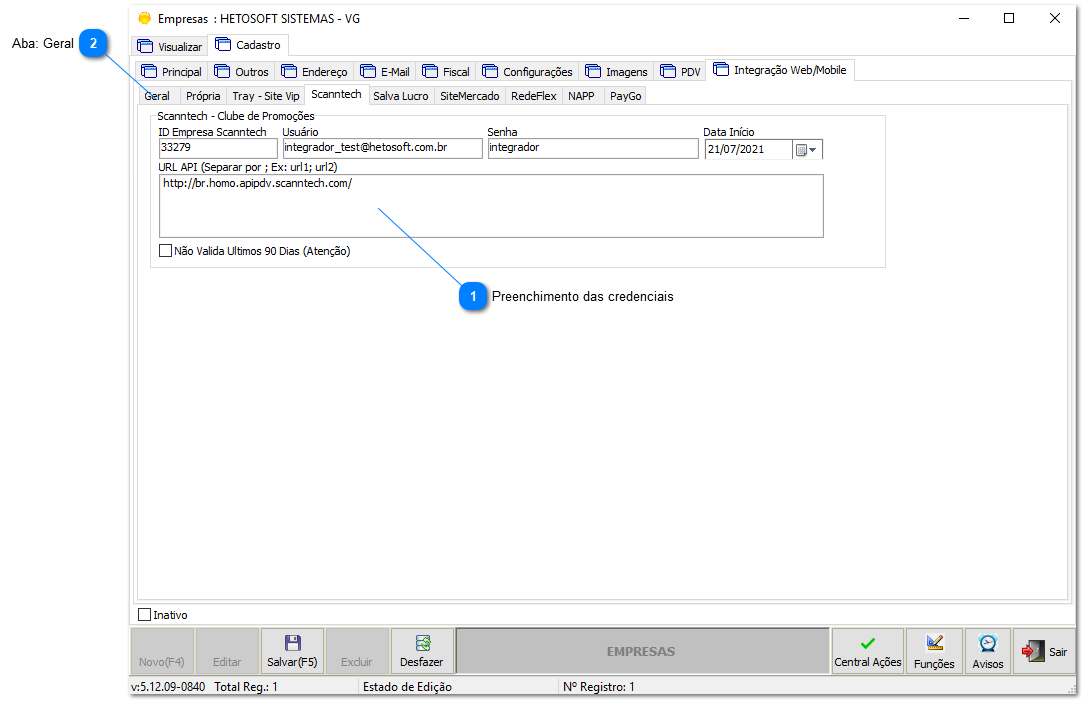Switch to the SiteMercado sub-tab
This screenshot has height=703, width=1085.
click(x=469, y=96)
